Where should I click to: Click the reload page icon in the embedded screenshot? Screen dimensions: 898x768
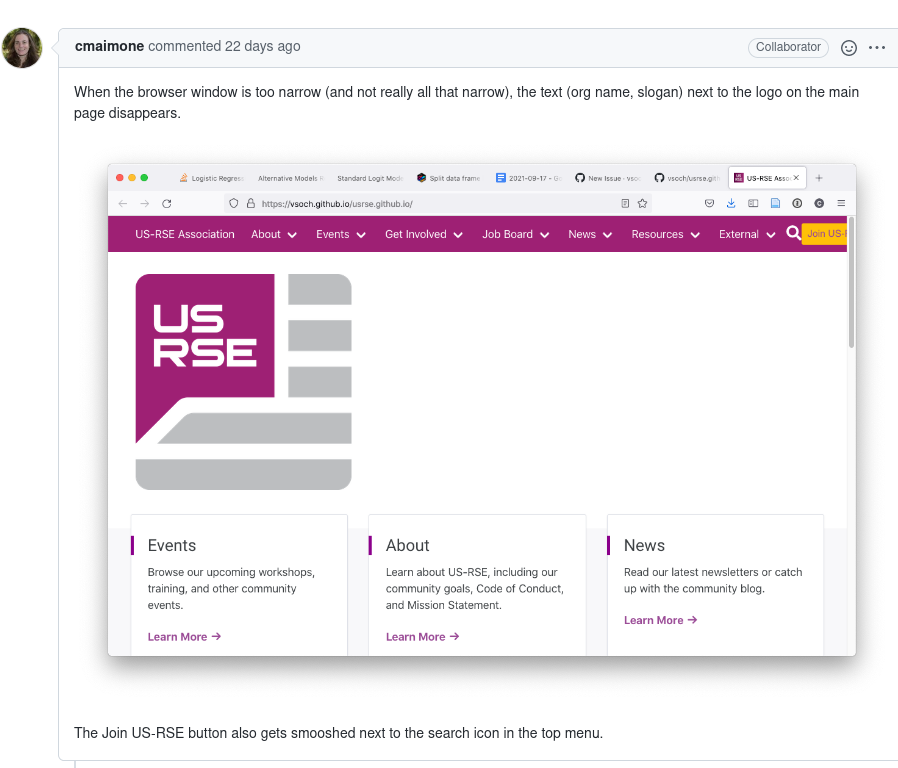point(167,203)
